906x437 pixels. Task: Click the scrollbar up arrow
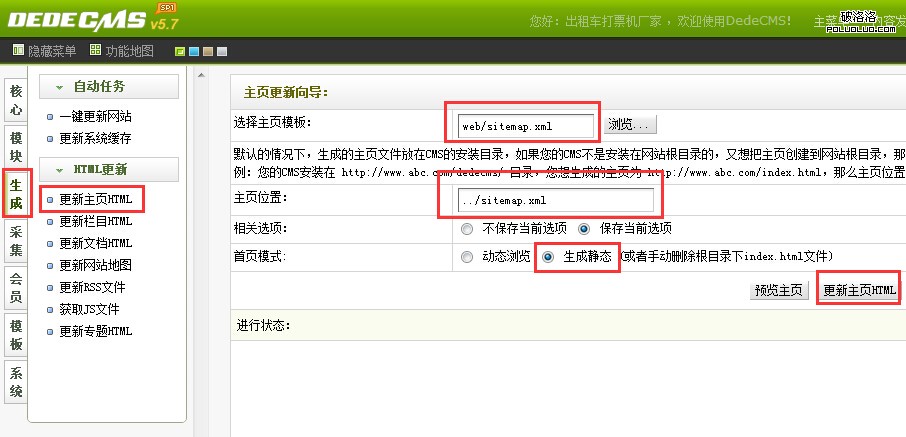click(201, 75)
